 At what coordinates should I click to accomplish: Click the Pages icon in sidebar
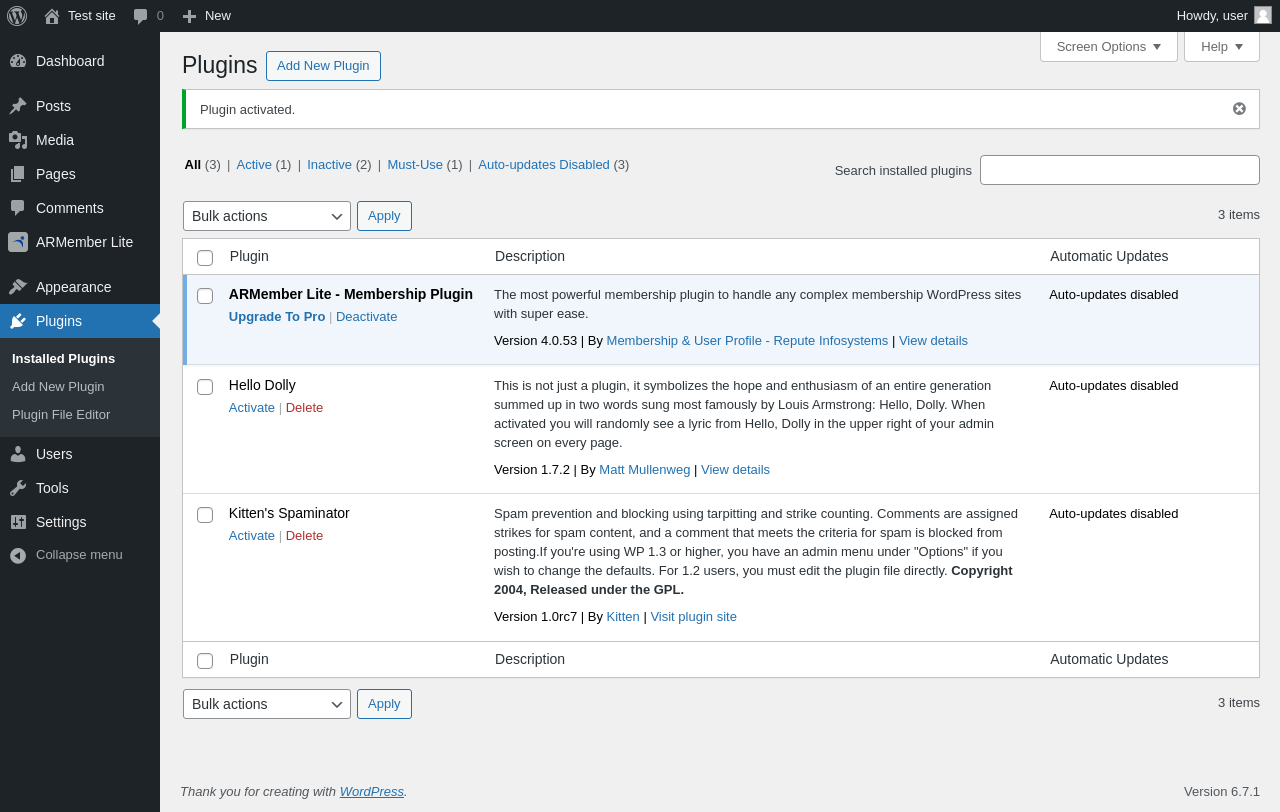(x=18, y=174)
